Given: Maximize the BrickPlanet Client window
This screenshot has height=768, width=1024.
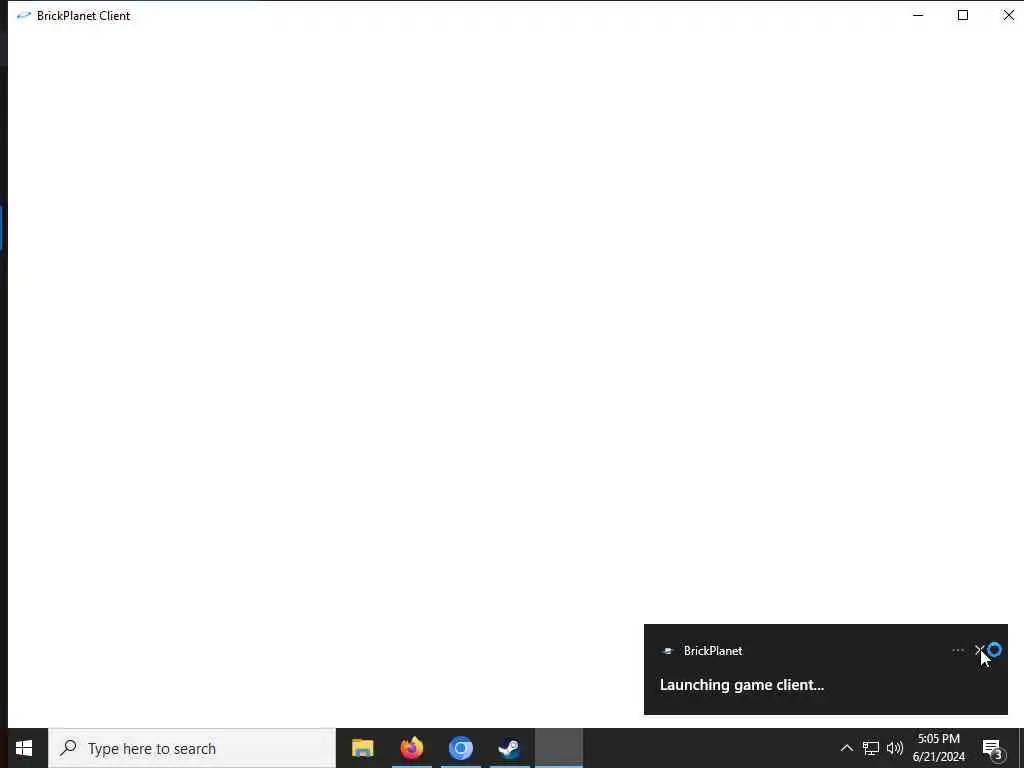Looking at the screenshot, I should (963, 15).
